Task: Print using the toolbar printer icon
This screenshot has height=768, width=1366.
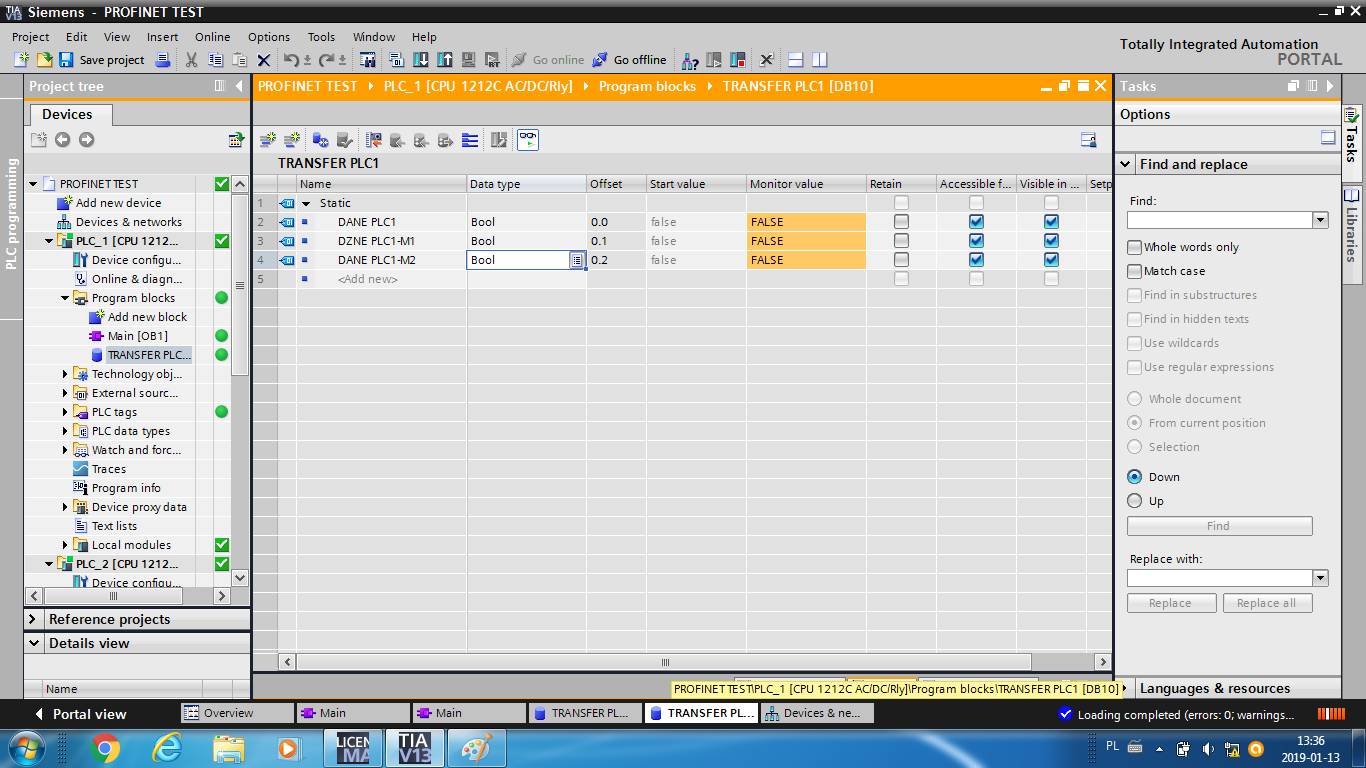Action: (163, 60)
